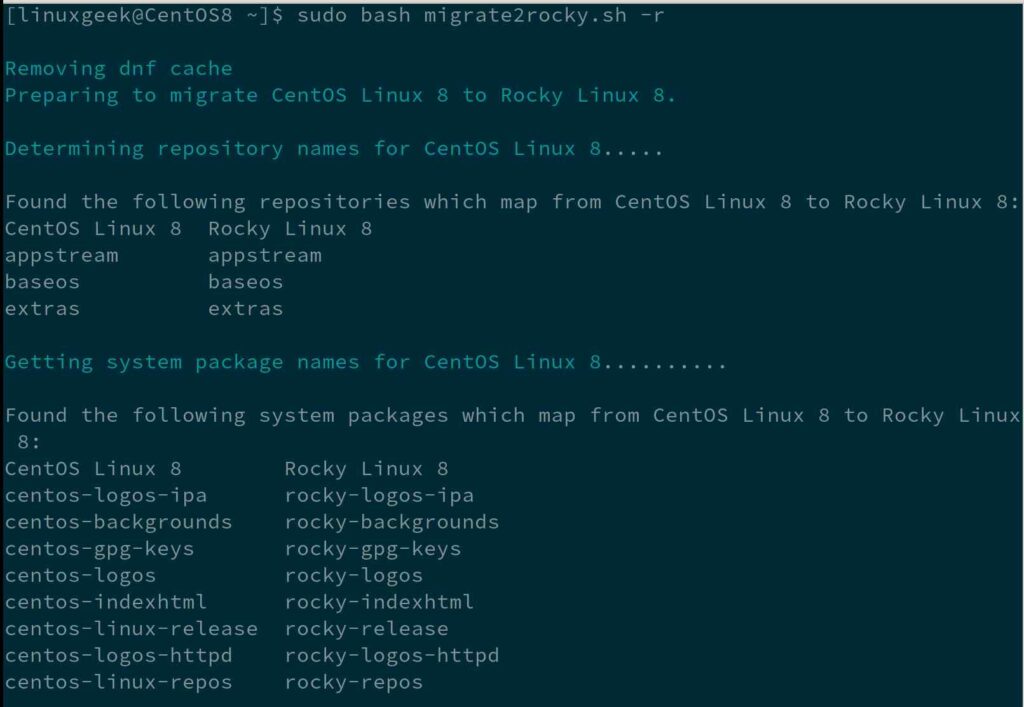The image size is (1024, 707).
Task: Click the rocky-release package name
Action: click(366, 629)
